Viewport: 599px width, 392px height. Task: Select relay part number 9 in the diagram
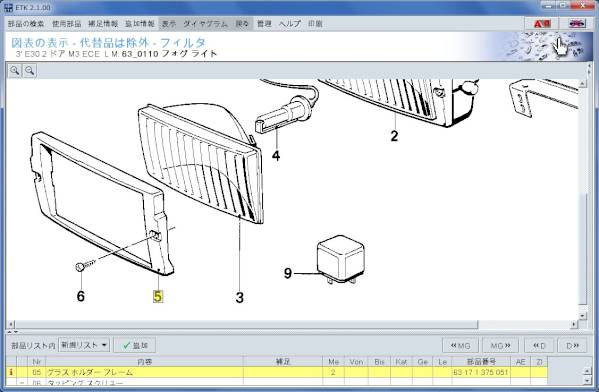288,273
